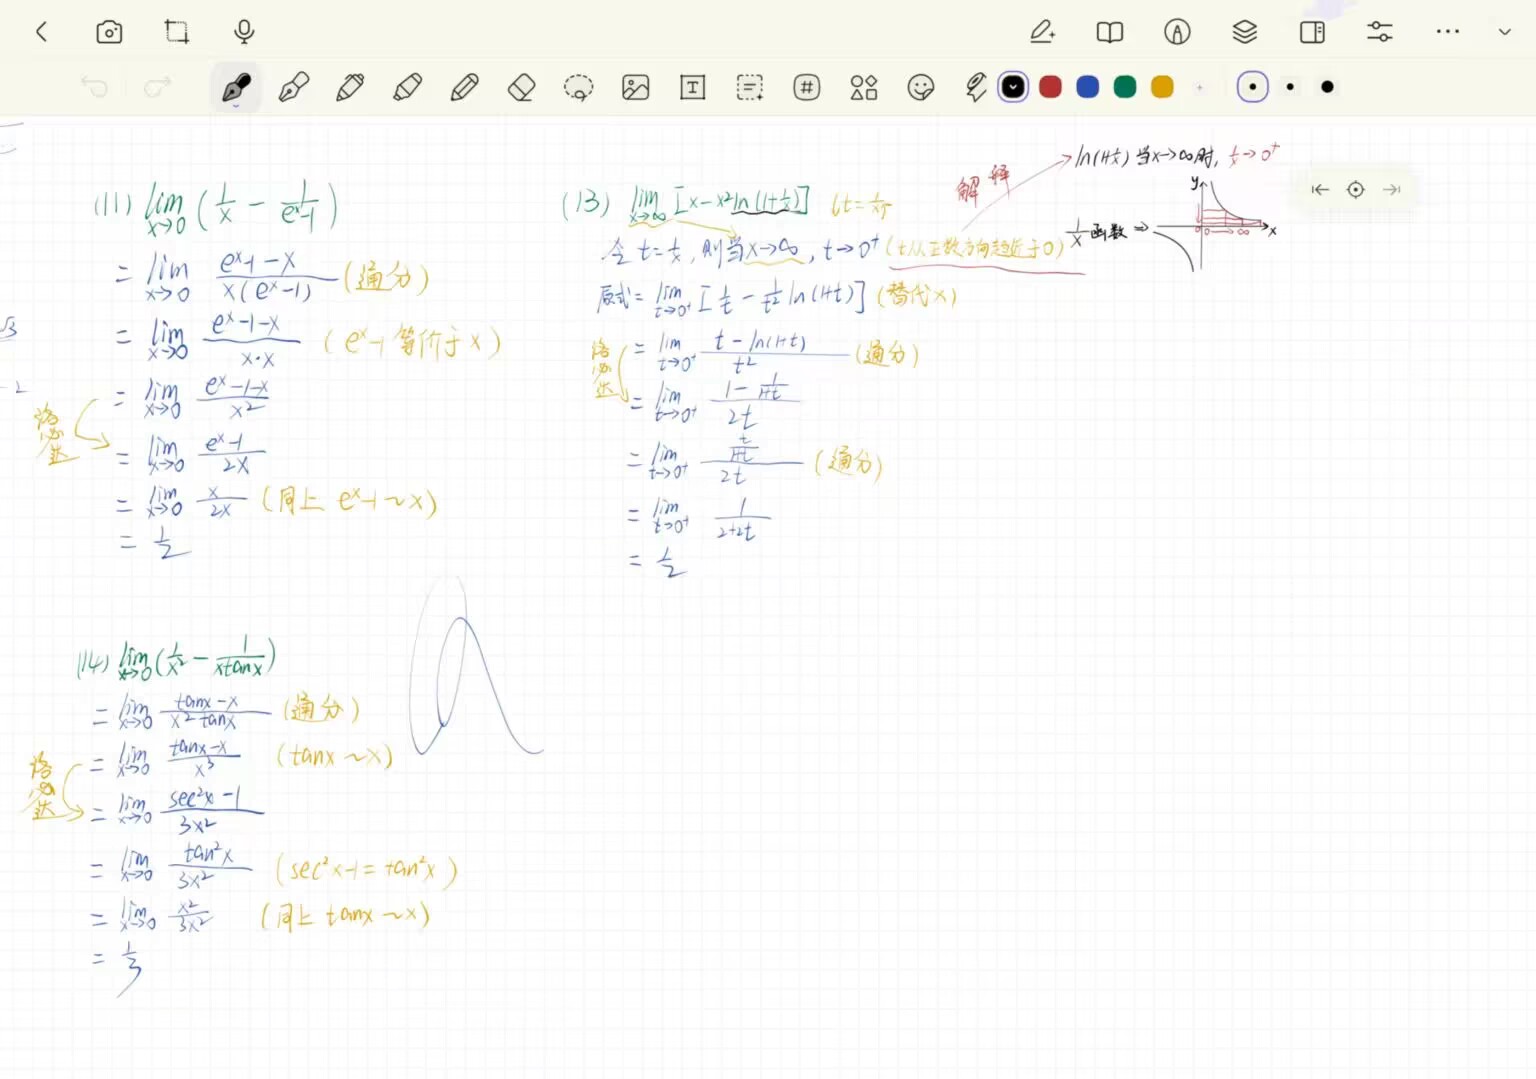Collapse the top toolbar with chevron
The height and width of the screenshot is (1079, 1536).
click(x=1504, y=32)
